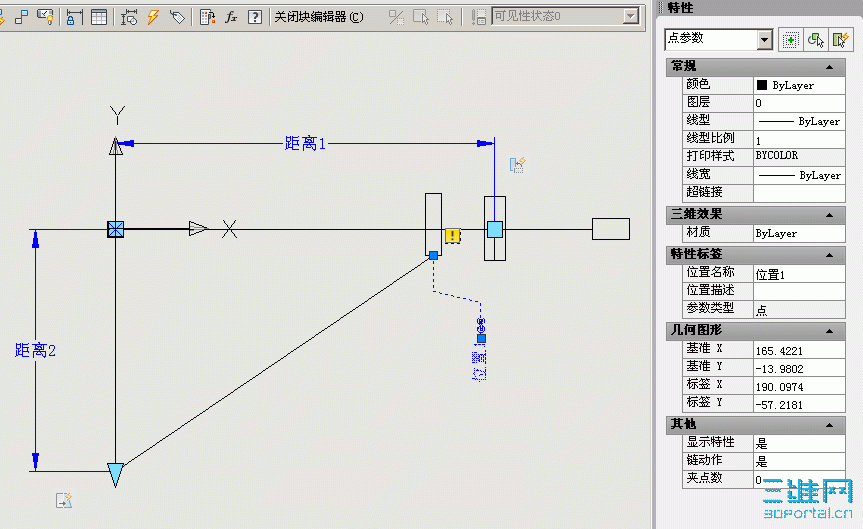The width and height of the screenshot is (863, 529).
Task: Click the visibility mode toolbar icon
Action: tap(396, 17)
